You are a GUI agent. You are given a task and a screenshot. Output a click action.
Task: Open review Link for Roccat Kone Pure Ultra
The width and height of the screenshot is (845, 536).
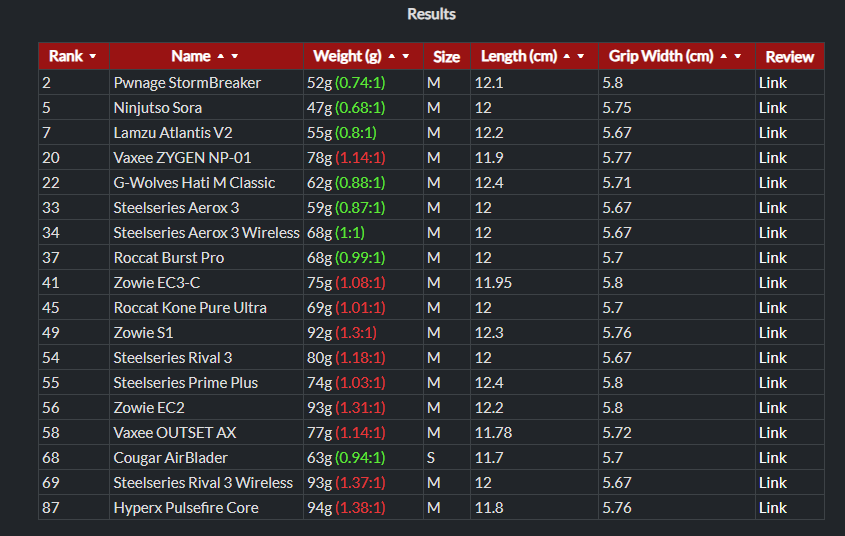click(773, 308)
